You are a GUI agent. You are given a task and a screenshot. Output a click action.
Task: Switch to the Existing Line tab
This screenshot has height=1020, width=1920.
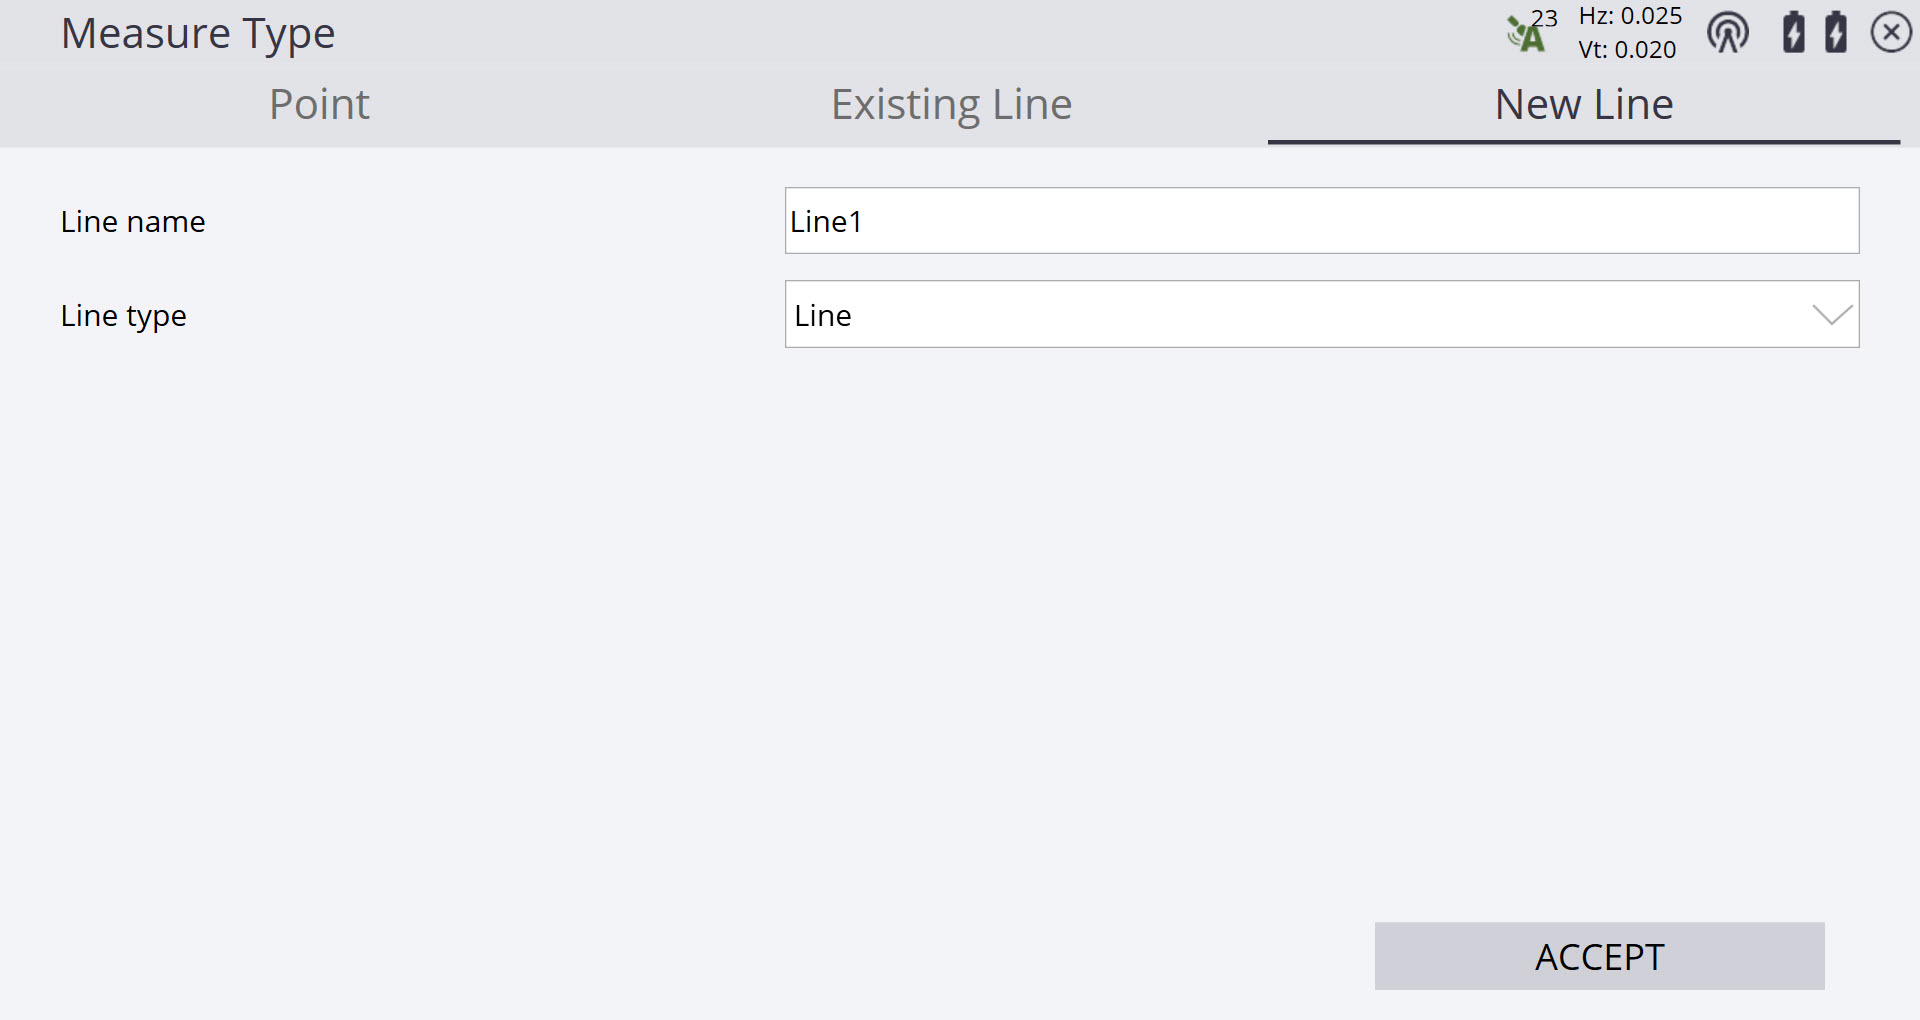tap(951, 104)
